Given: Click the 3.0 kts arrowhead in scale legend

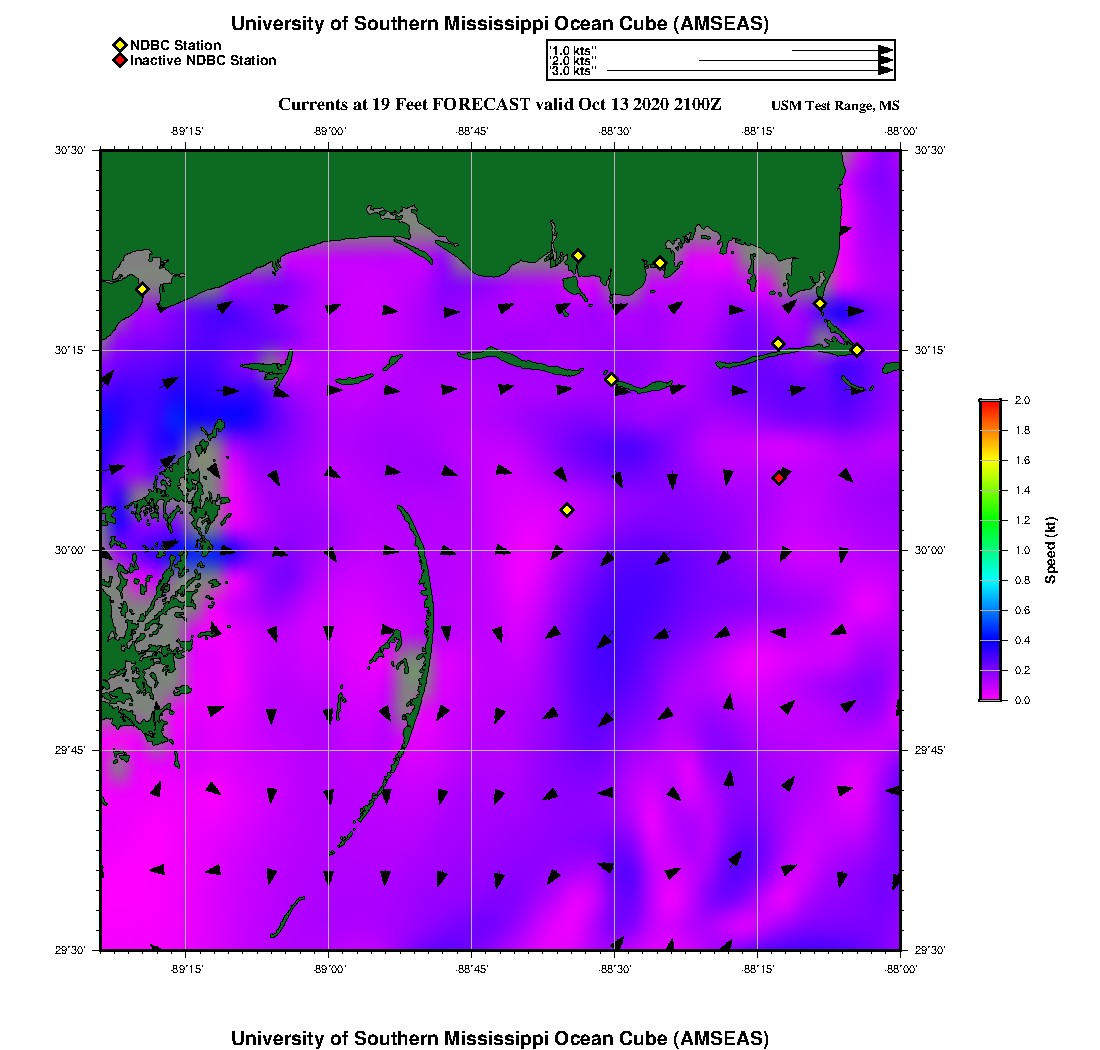Looking at the screenshot, I should tap(885, 71).
